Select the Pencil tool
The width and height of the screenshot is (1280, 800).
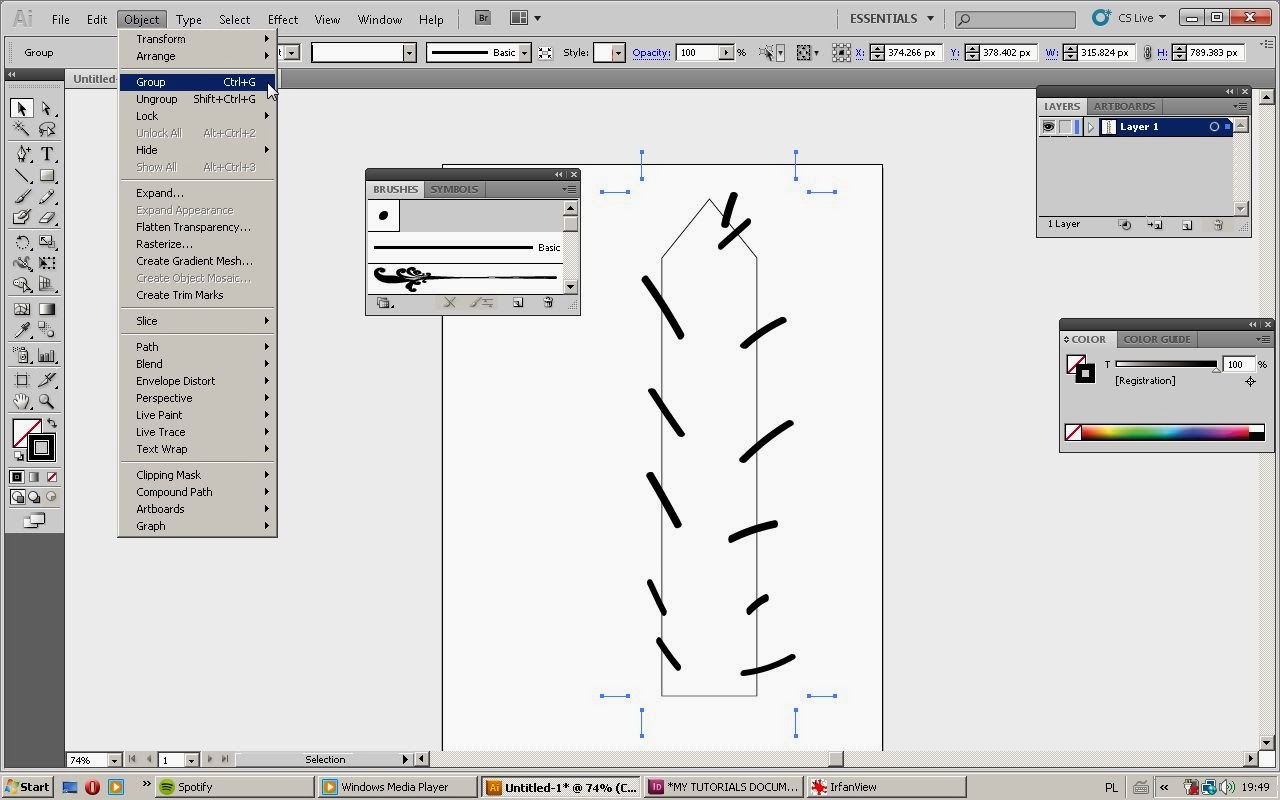pos(47,196)
